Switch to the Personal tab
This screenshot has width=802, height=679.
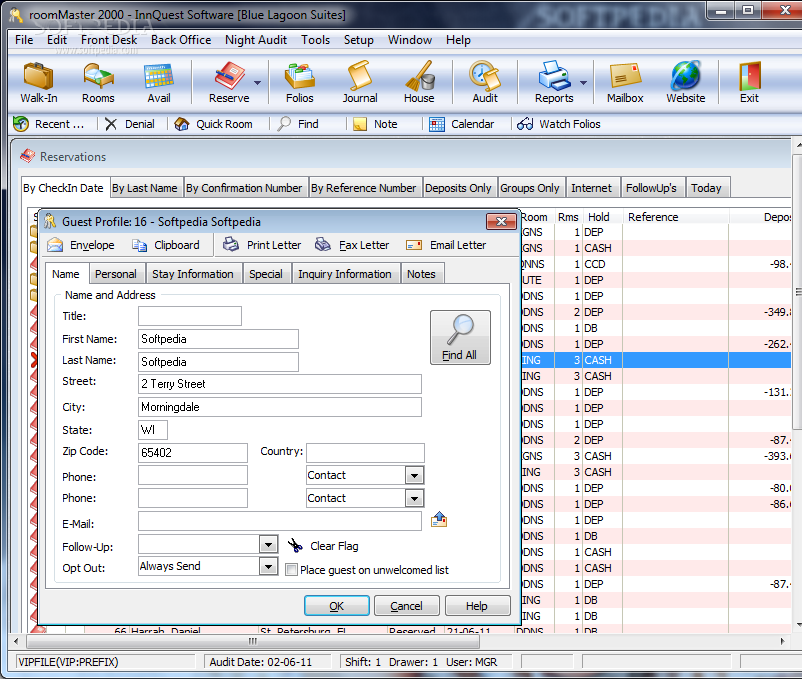click(x=116, y=274)
